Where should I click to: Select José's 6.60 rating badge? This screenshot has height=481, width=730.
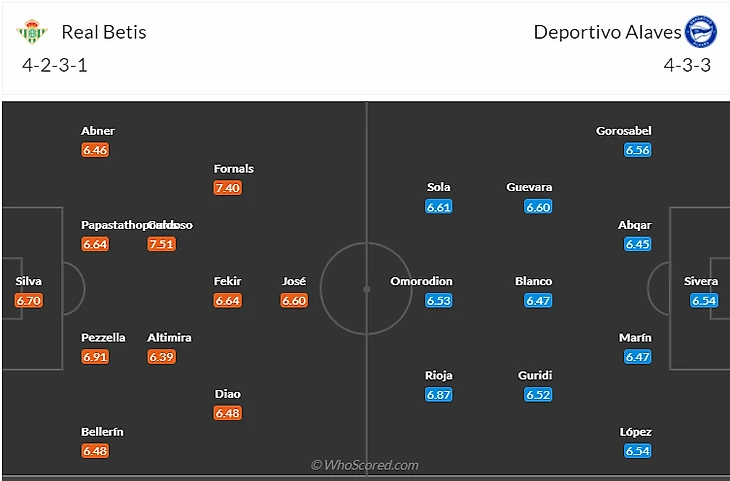point(294,300)
